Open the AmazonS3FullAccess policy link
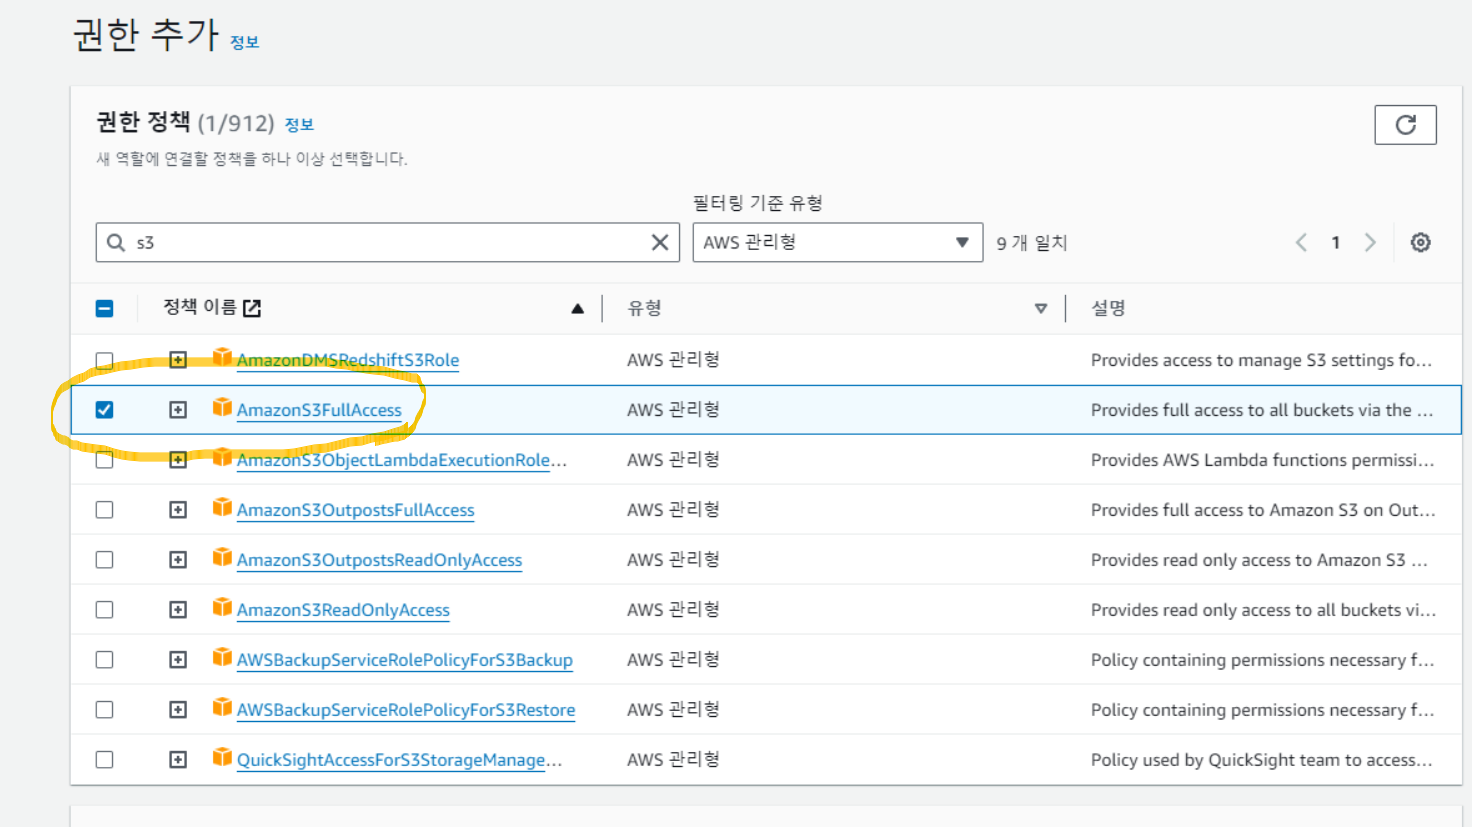The image size is (1472, 827). point(319,410)
